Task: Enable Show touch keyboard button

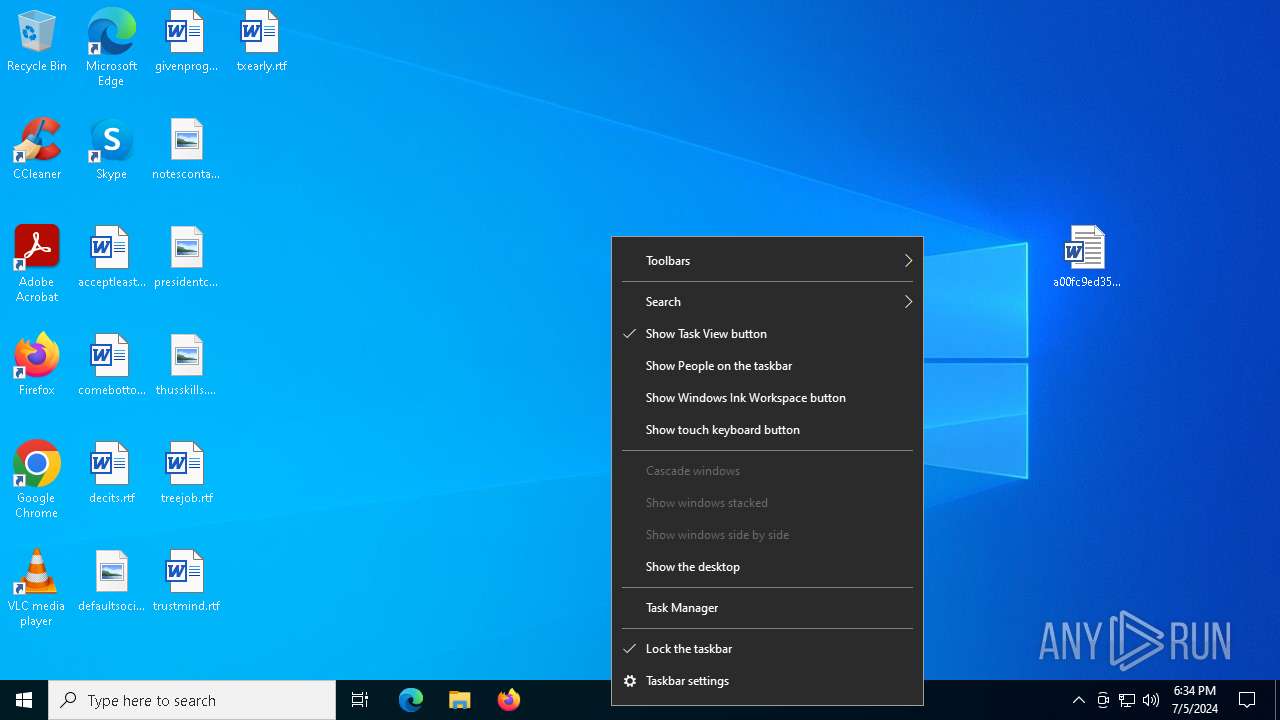Action: click(x=767, y=430)
